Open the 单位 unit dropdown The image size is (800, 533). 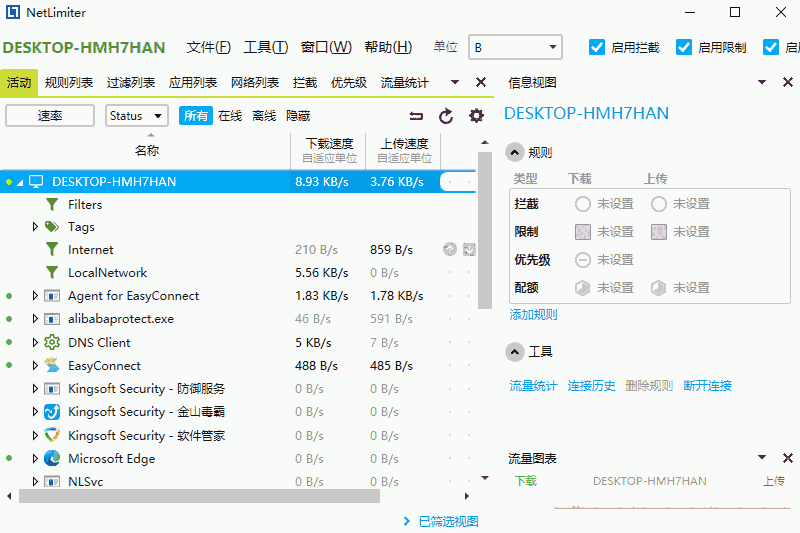[x=515, y=47]
